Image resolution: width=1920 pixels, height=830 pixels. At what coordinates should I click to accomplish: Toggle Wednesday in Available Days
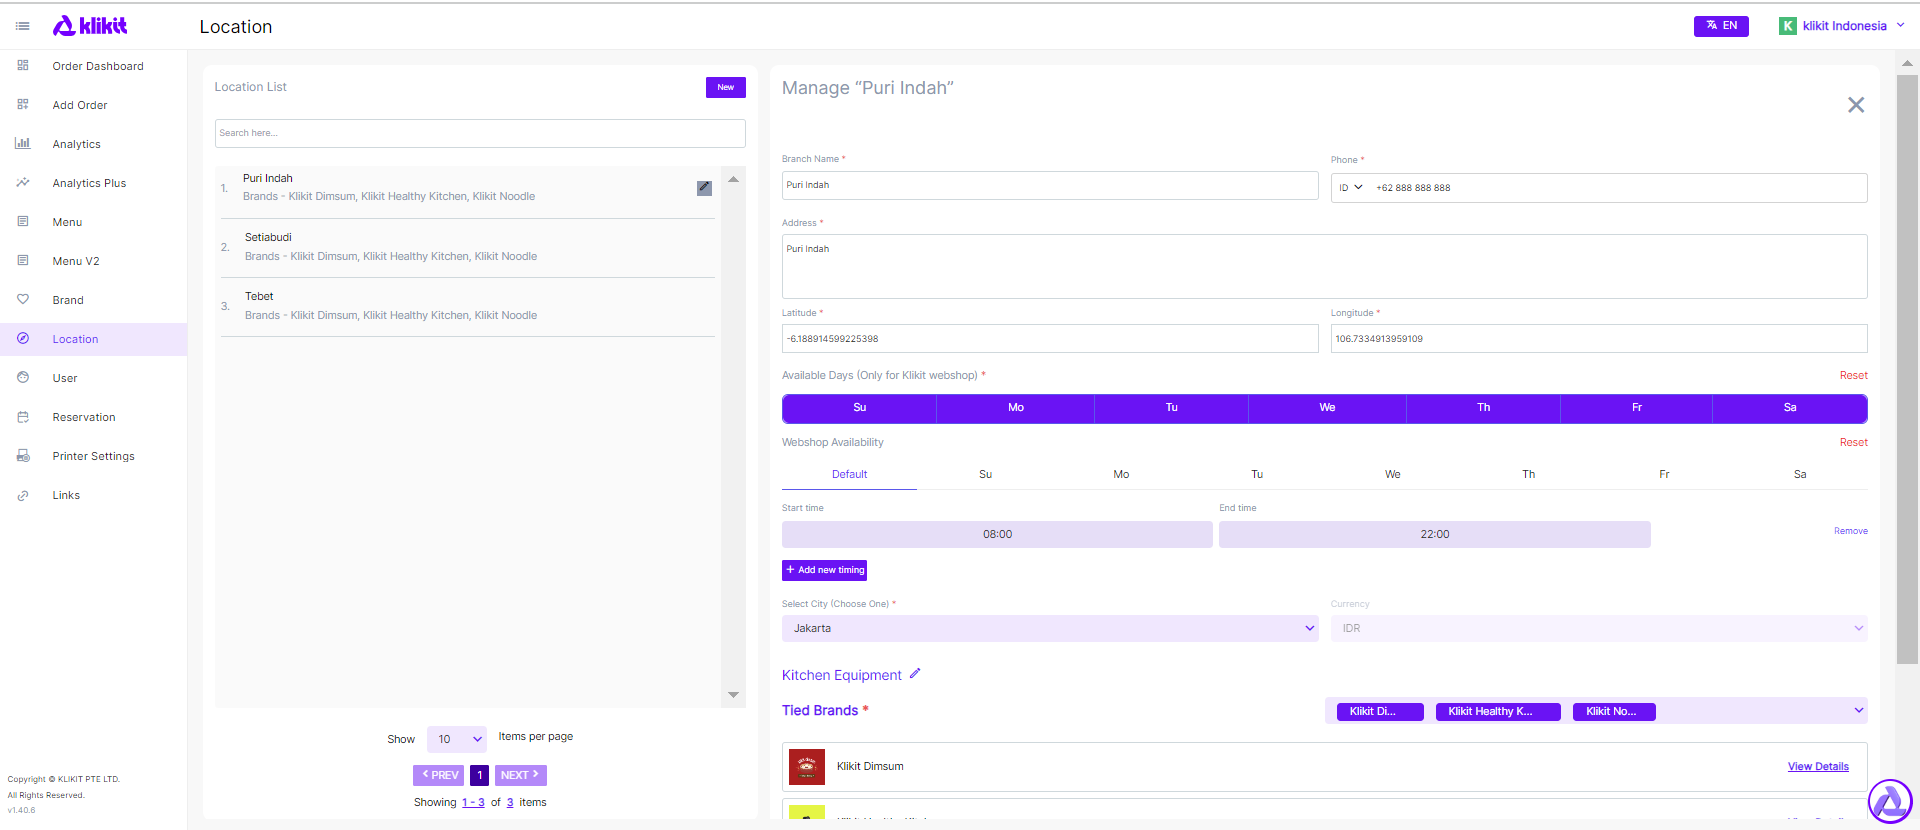click(1326, 408)
